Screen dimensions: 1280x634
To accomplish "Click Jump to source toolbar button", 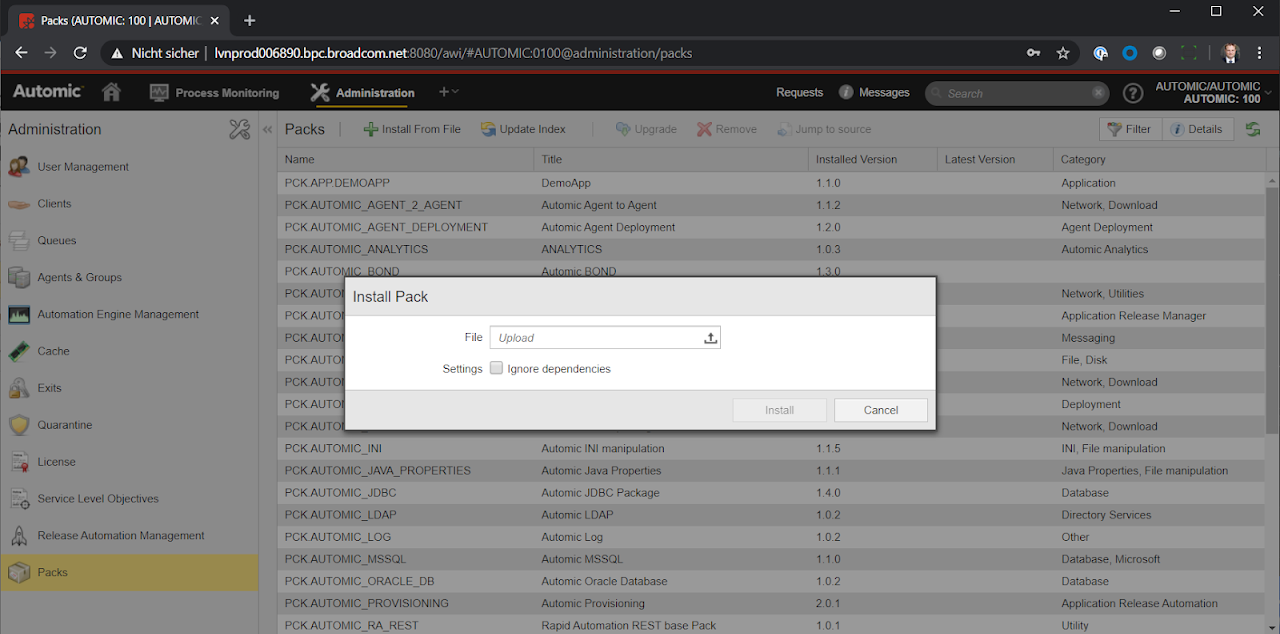I will click(x=824, y=129).
